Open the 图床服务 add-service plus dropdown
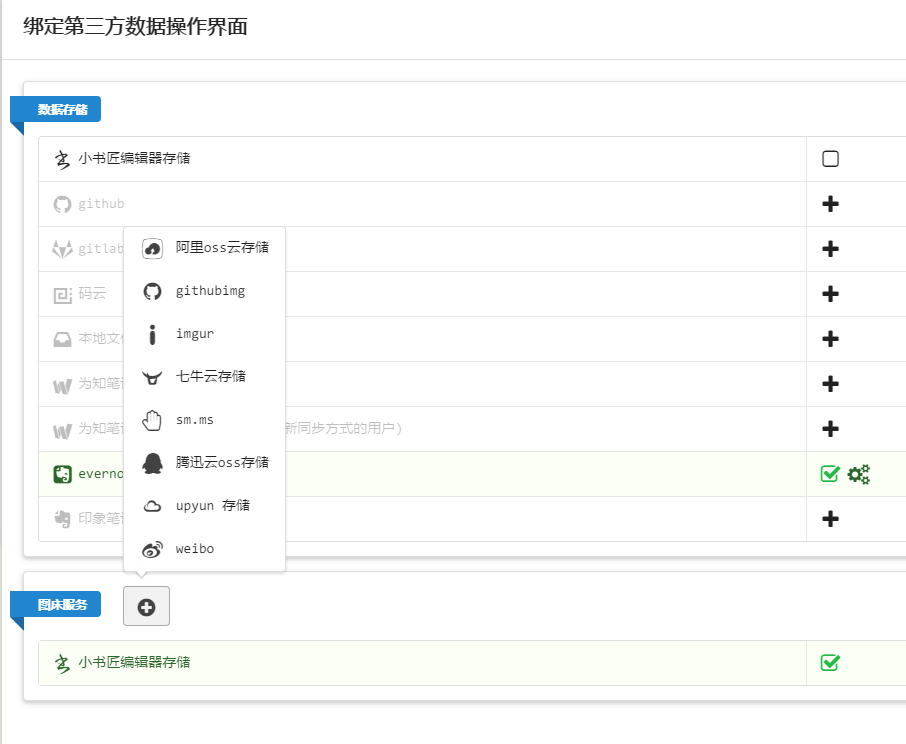The image size is (906, 744). (146, 607)
